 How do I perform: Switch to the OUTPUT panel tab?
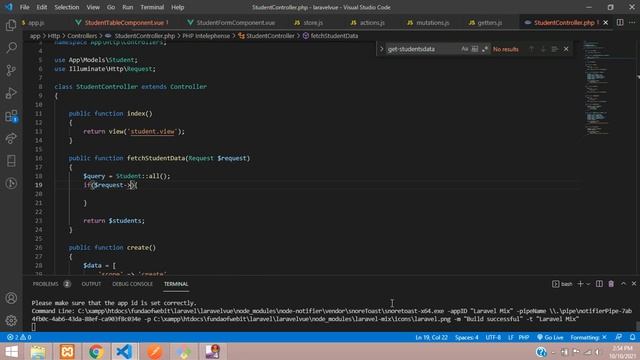[x=91, y=284]
